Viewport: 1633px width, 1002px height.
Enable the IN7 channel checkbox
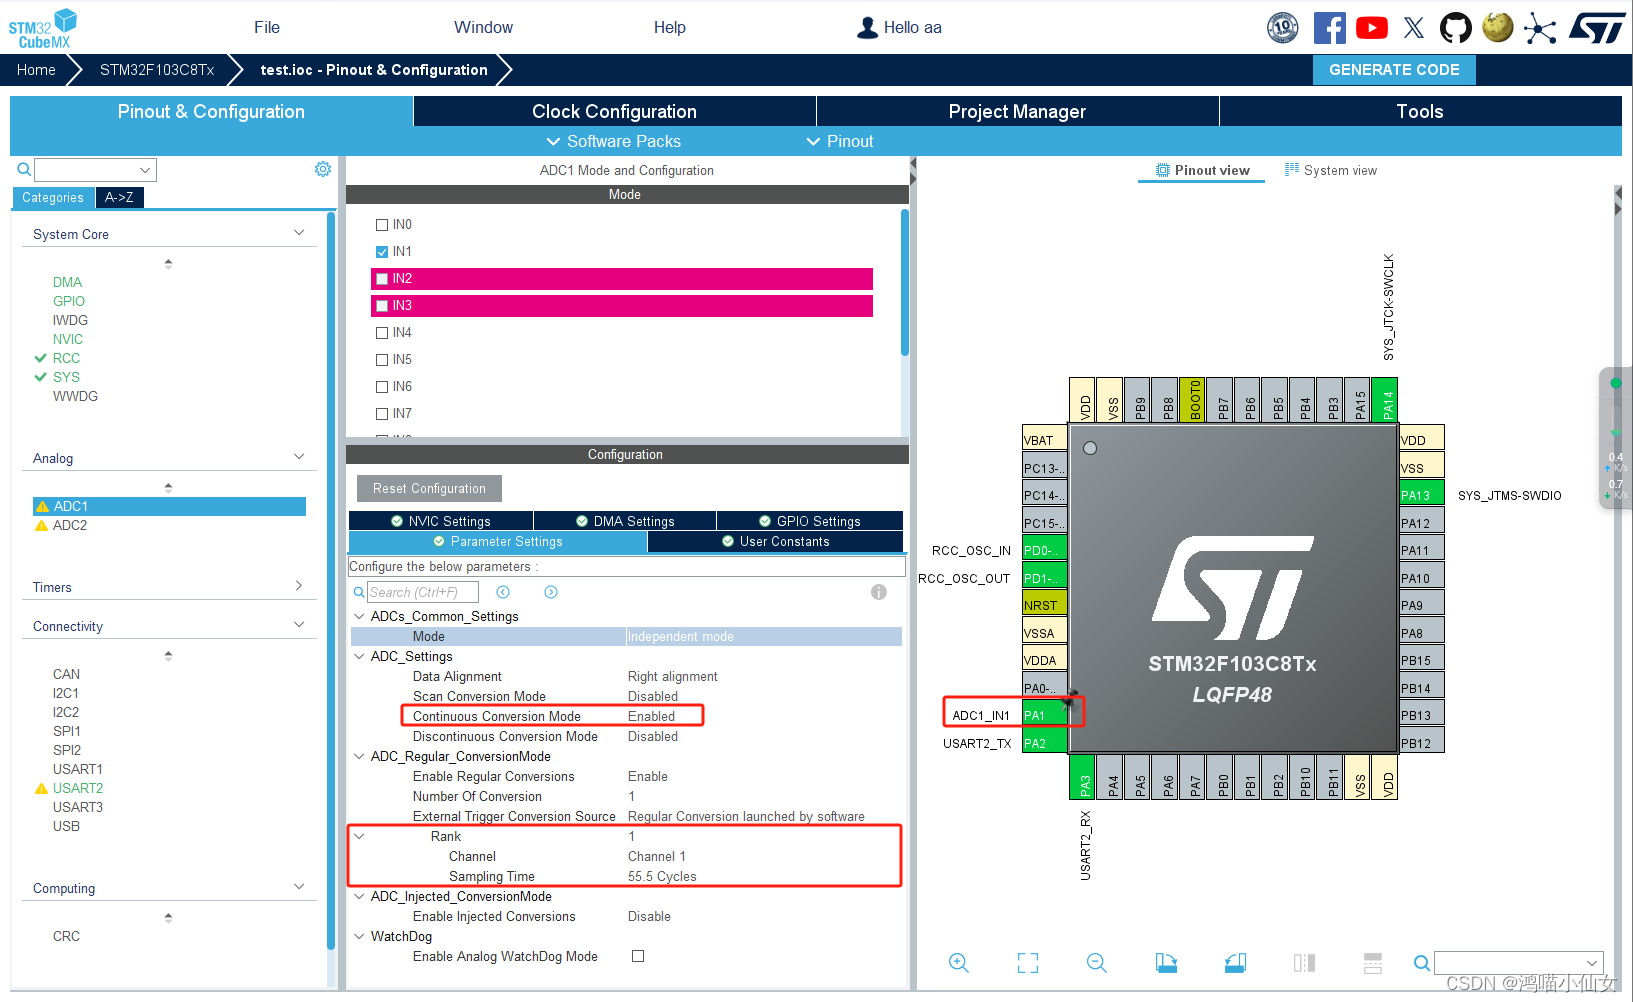coord(382,414)
